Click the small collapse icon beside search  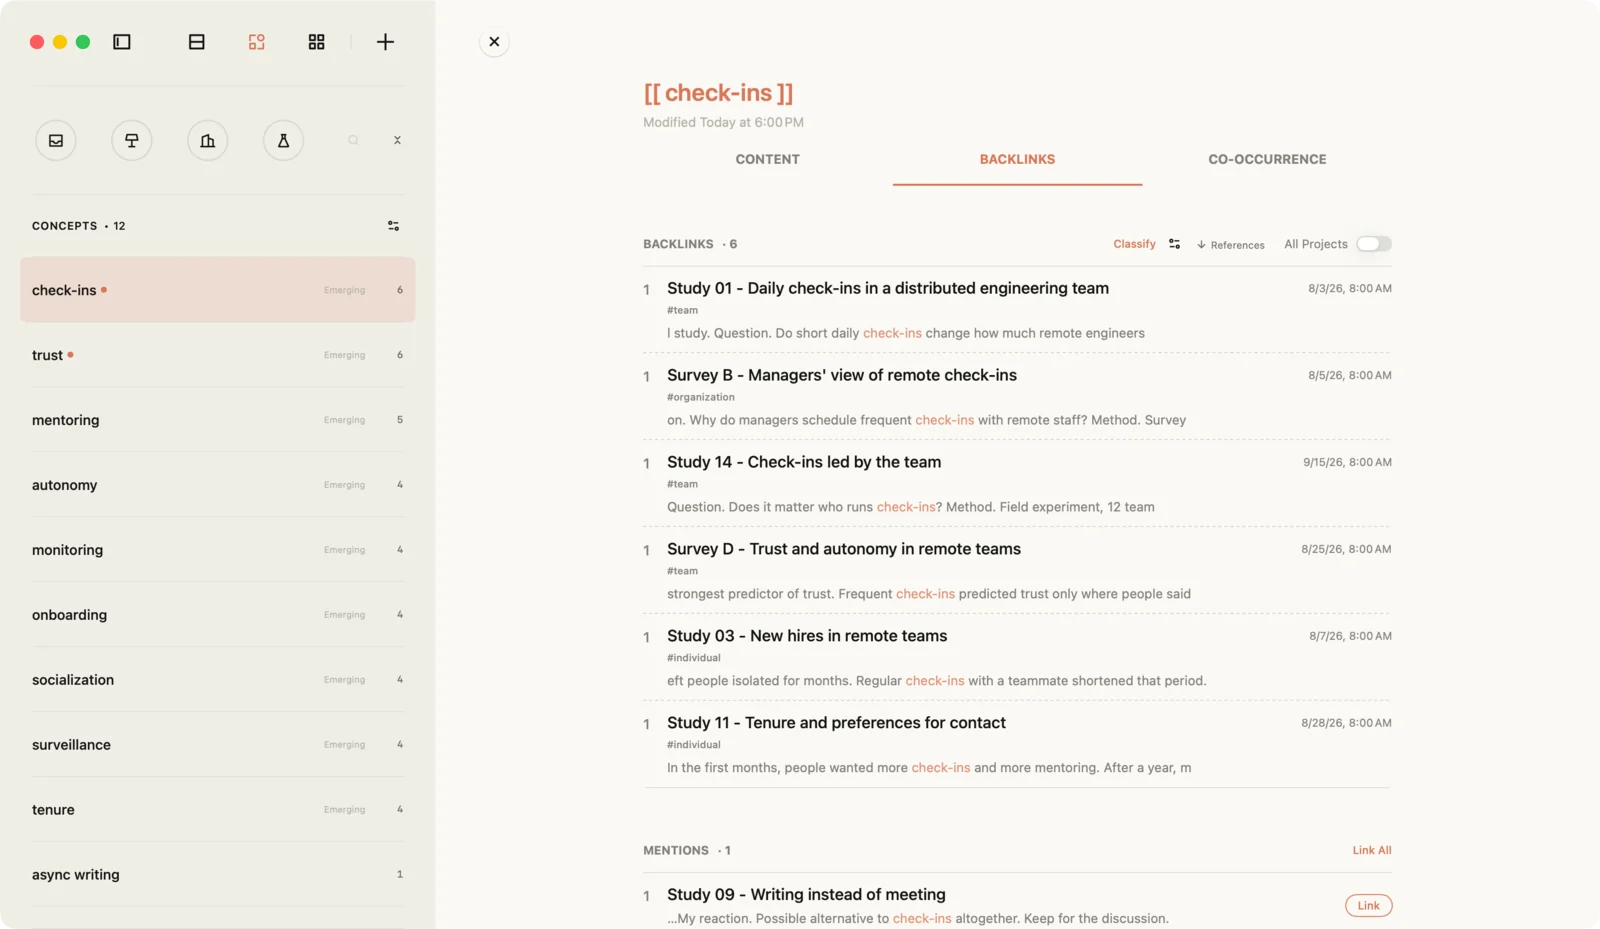pos(397,141)
